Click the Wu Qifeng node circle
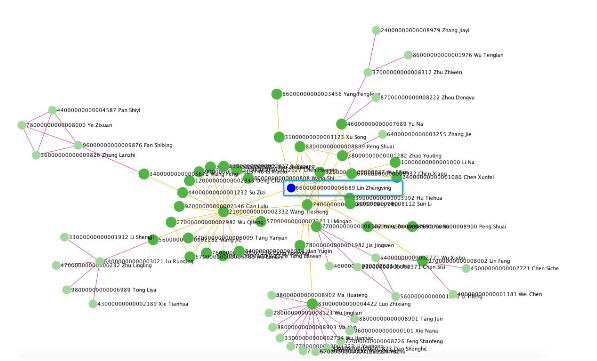 point(171,222)
